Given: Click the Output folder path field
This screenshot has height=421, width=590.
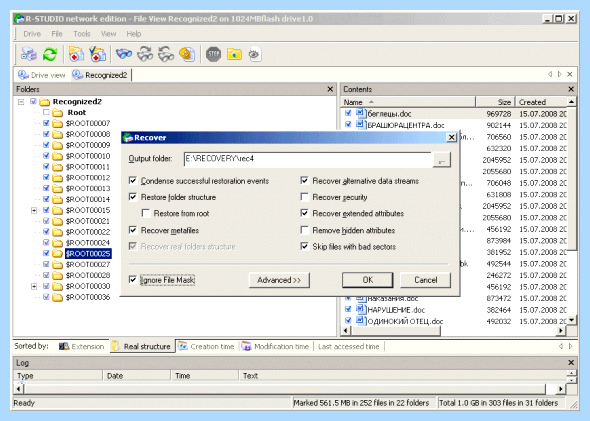Looking at the screenshot, I should point(308,159).
